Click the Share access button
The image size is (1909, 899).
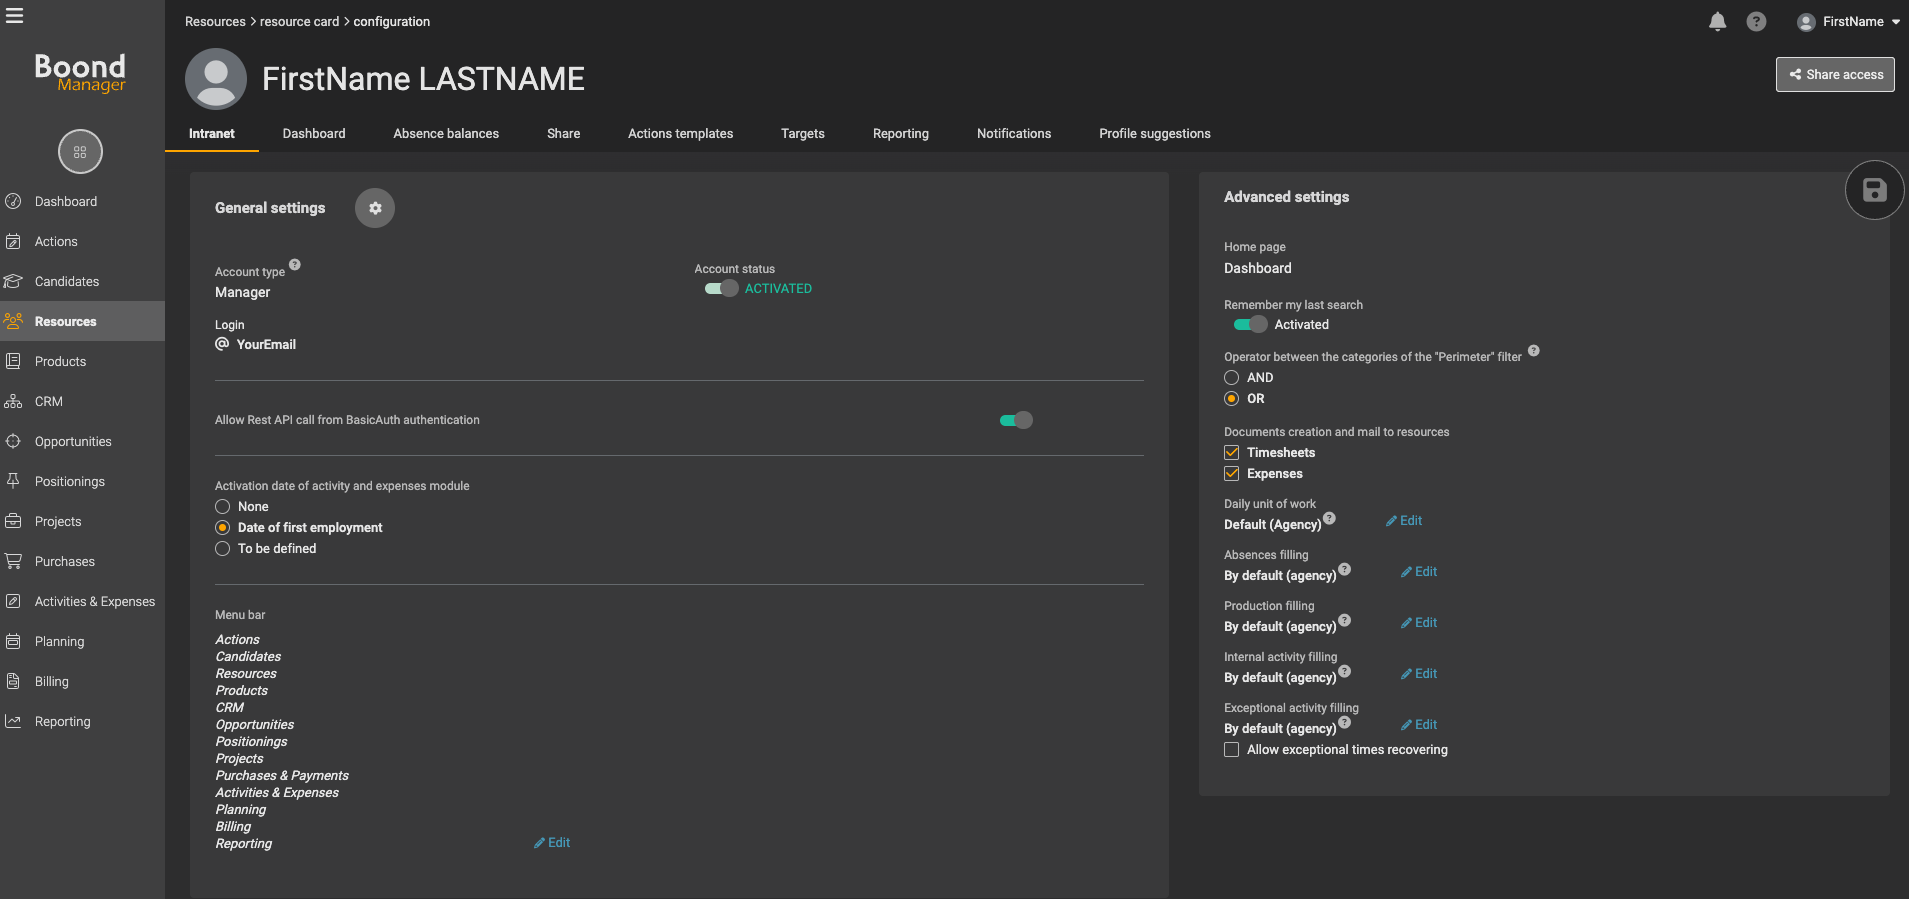click(1835, 75)
